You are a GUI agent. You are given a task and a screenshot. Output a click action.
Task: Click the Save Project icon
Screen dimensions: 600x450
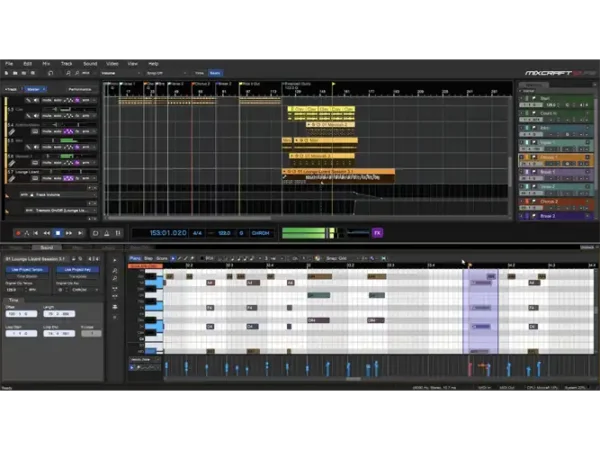tap(24, 73)
